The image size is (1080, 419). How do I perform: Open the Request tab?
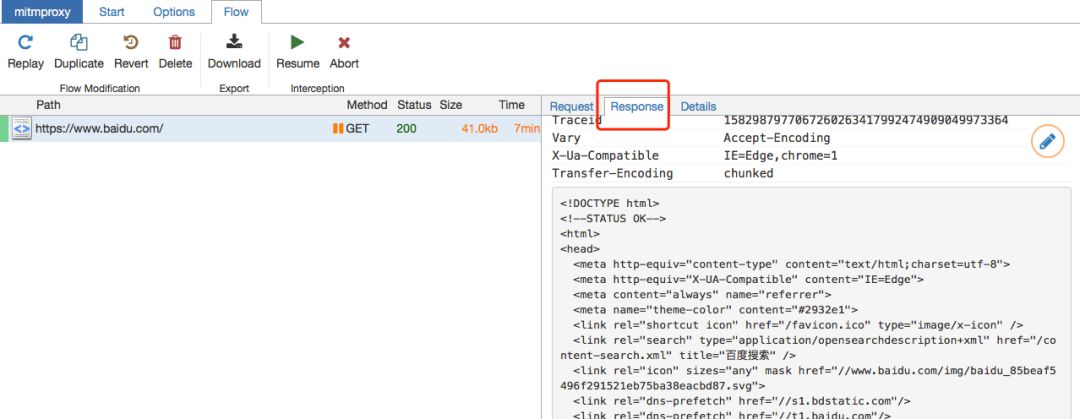[571, 106]
